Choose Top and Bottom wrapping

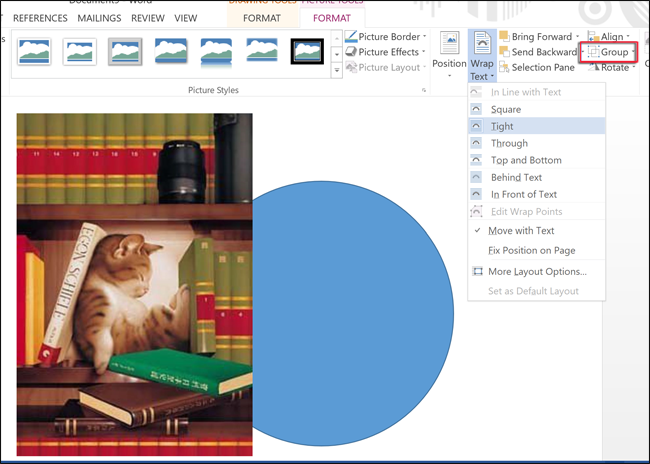pos(536,160)
